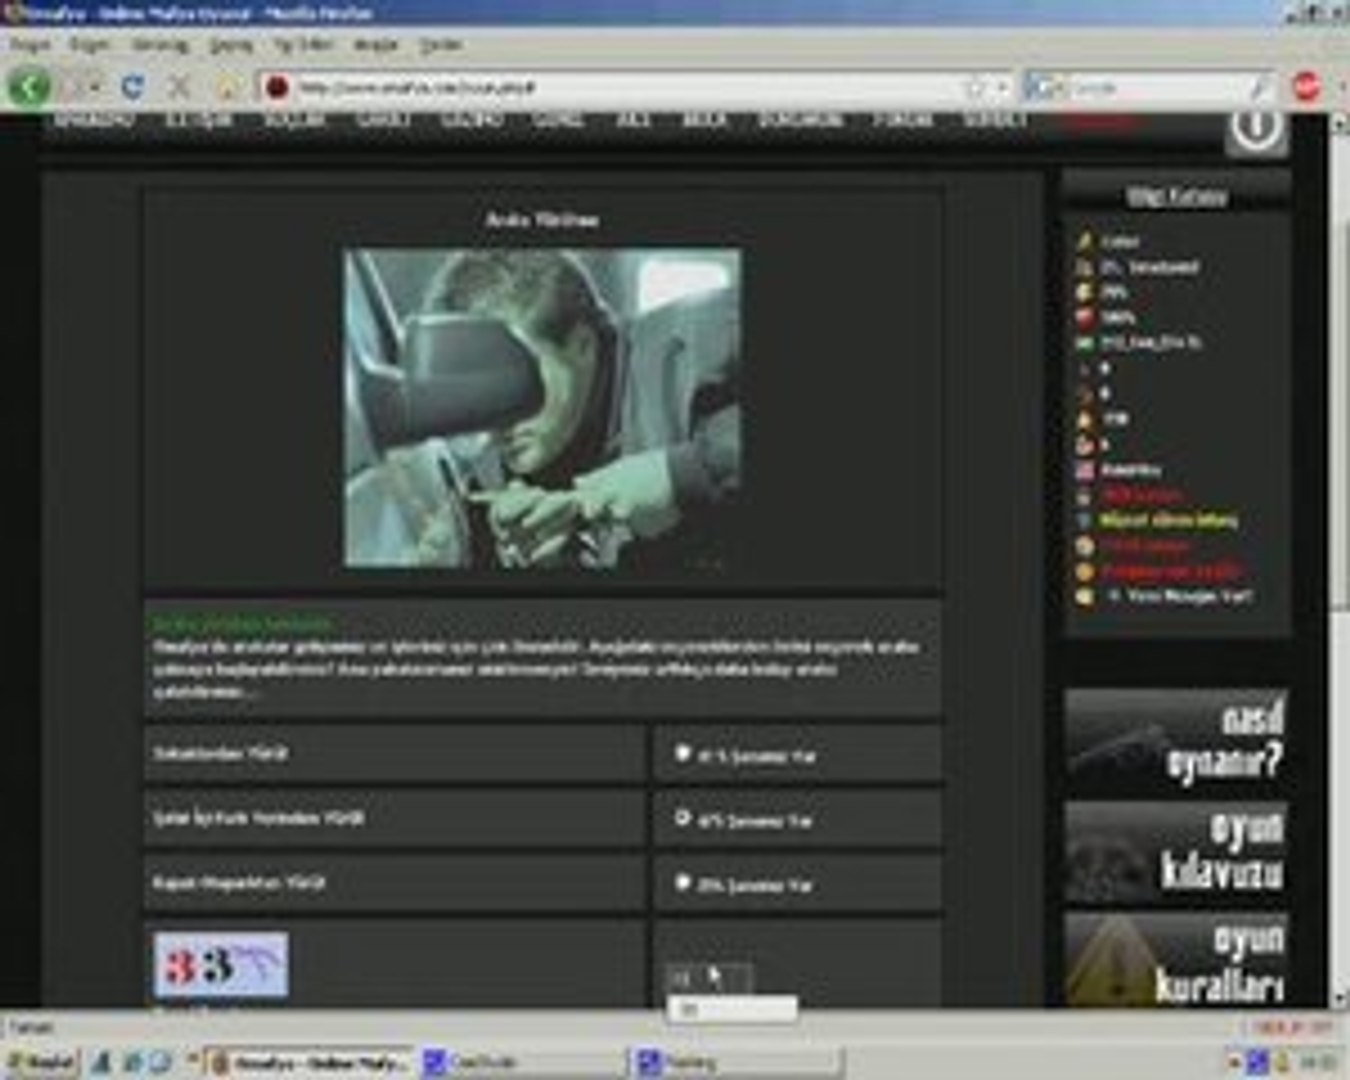Click the red health icon in Bilgi Kutusu
The width and height of the screenshot is (1350, 1080).
[x=1084, y=318]
